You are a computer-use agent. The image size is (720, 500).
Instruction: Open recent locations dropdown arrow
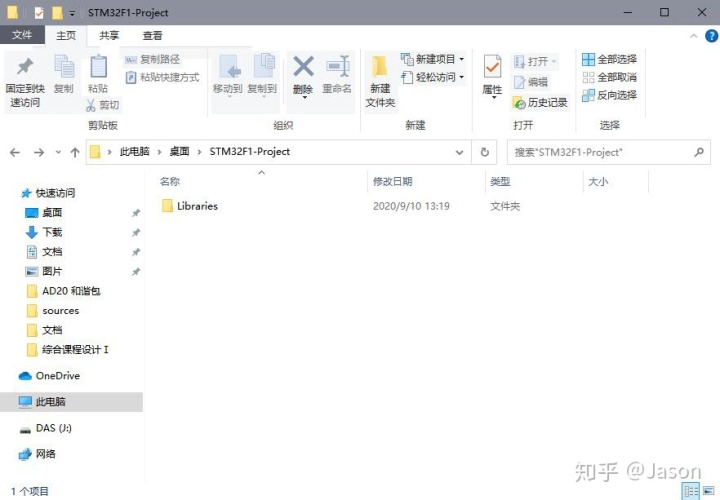tap(58, 152)
